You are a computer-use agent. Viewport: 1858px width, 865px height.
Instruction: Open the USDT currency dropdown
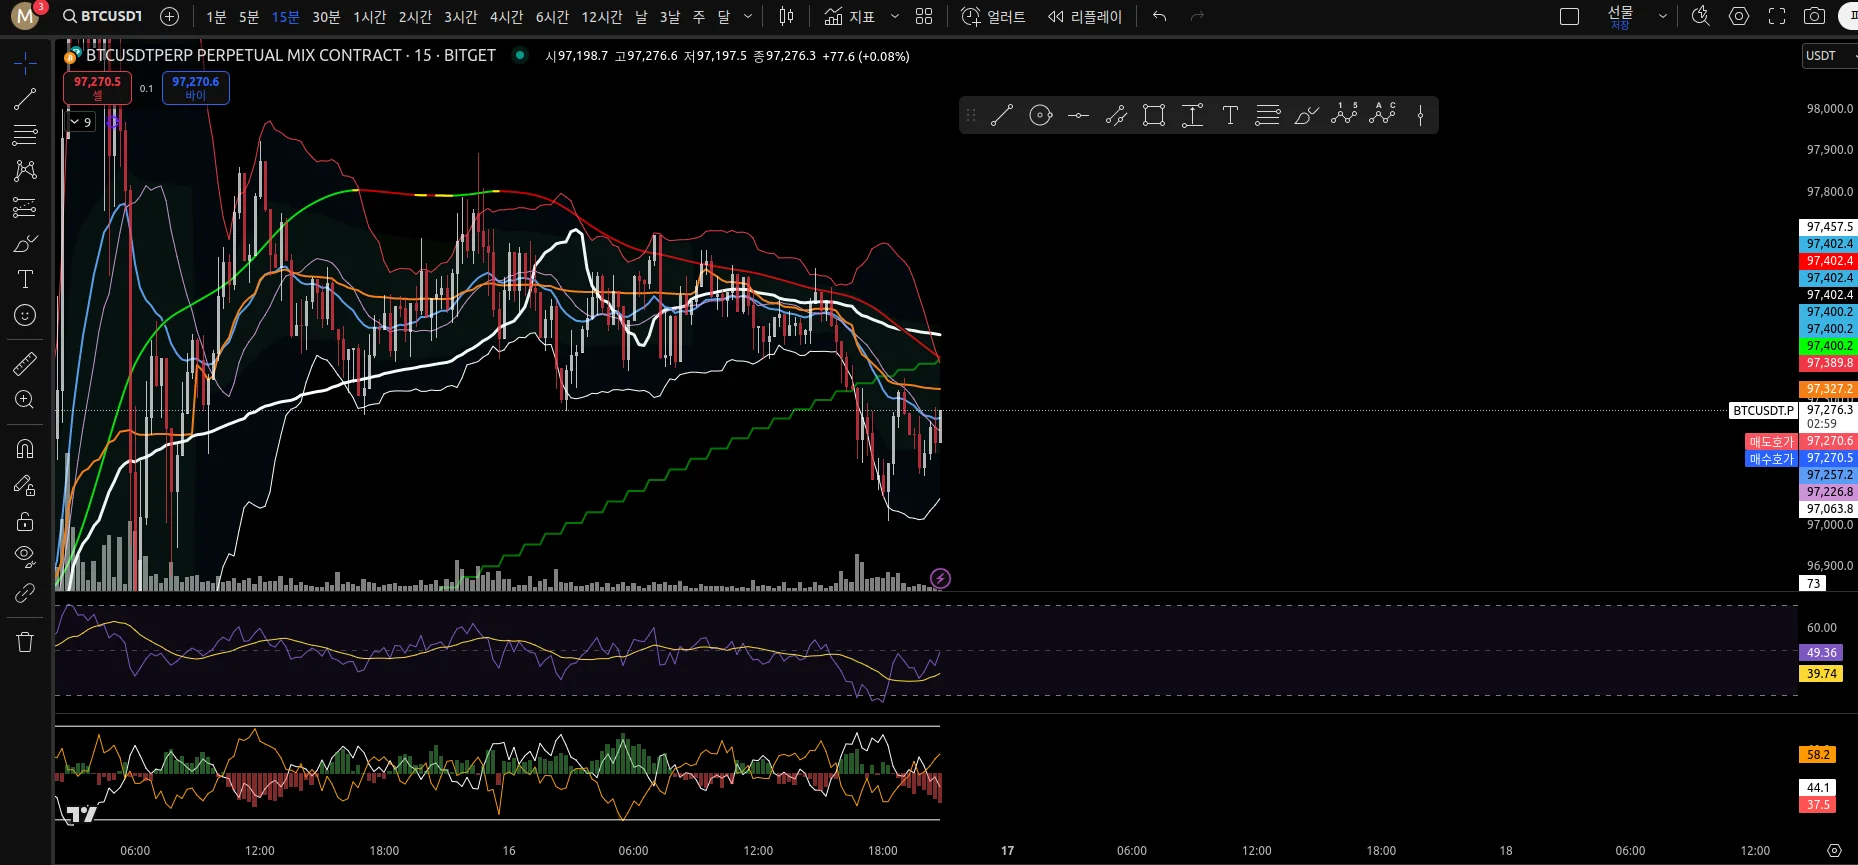[1828, 56]
